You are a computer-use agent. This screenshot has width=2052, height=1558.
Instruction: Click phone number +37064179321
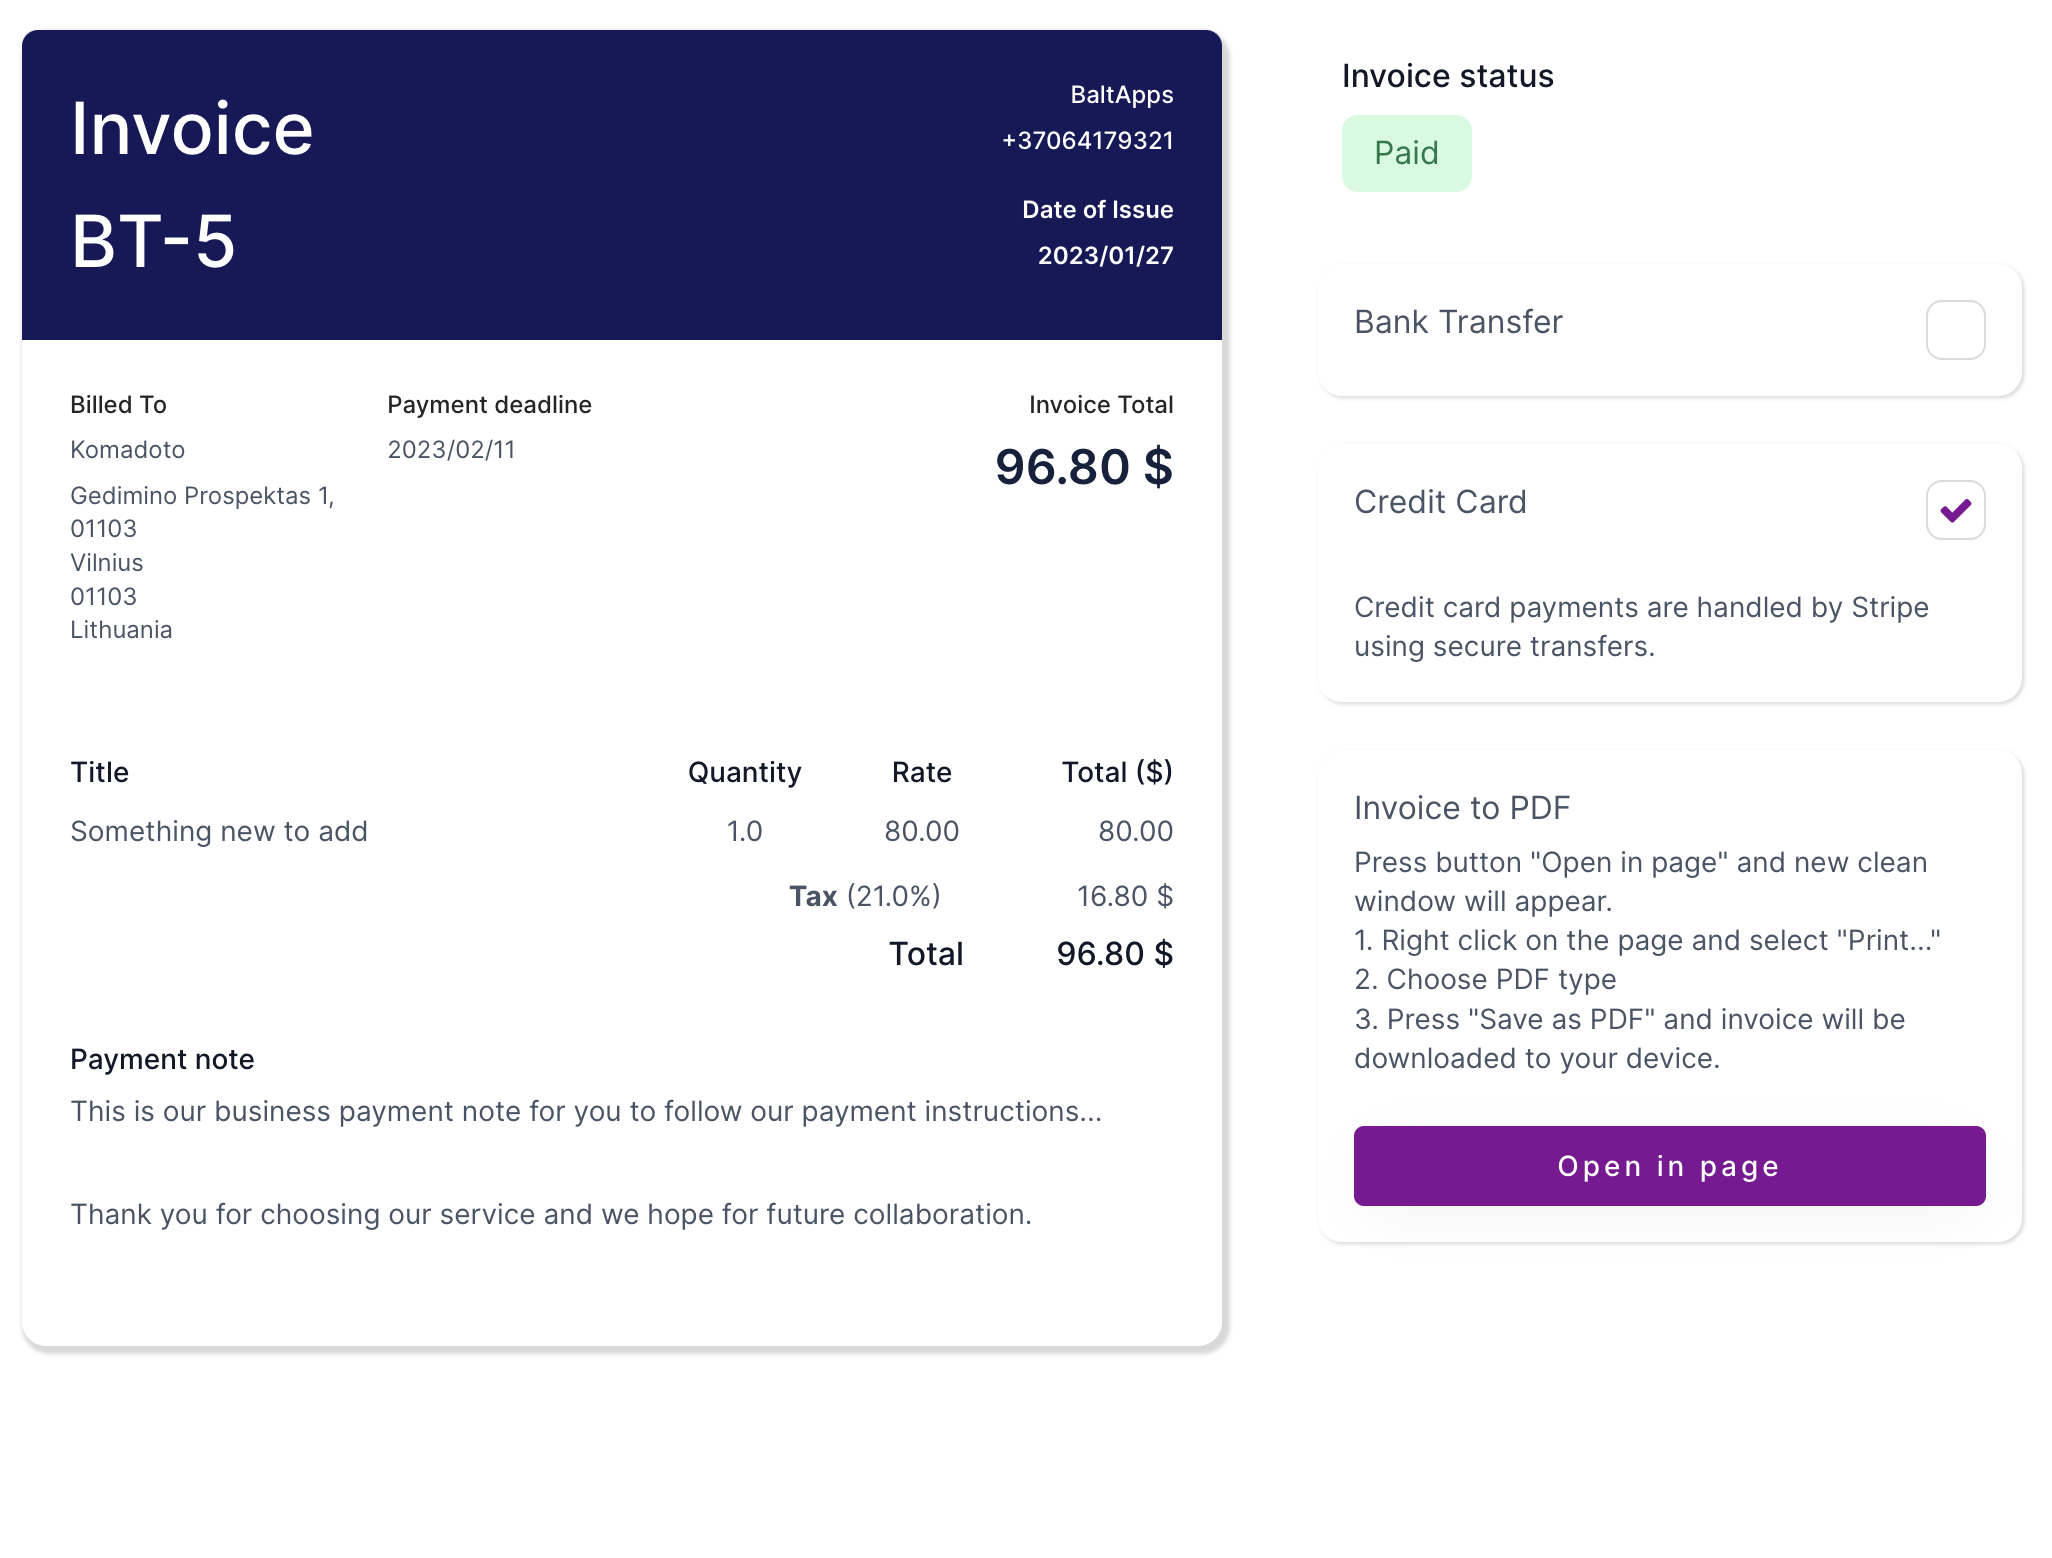[x=1087, y=140]
